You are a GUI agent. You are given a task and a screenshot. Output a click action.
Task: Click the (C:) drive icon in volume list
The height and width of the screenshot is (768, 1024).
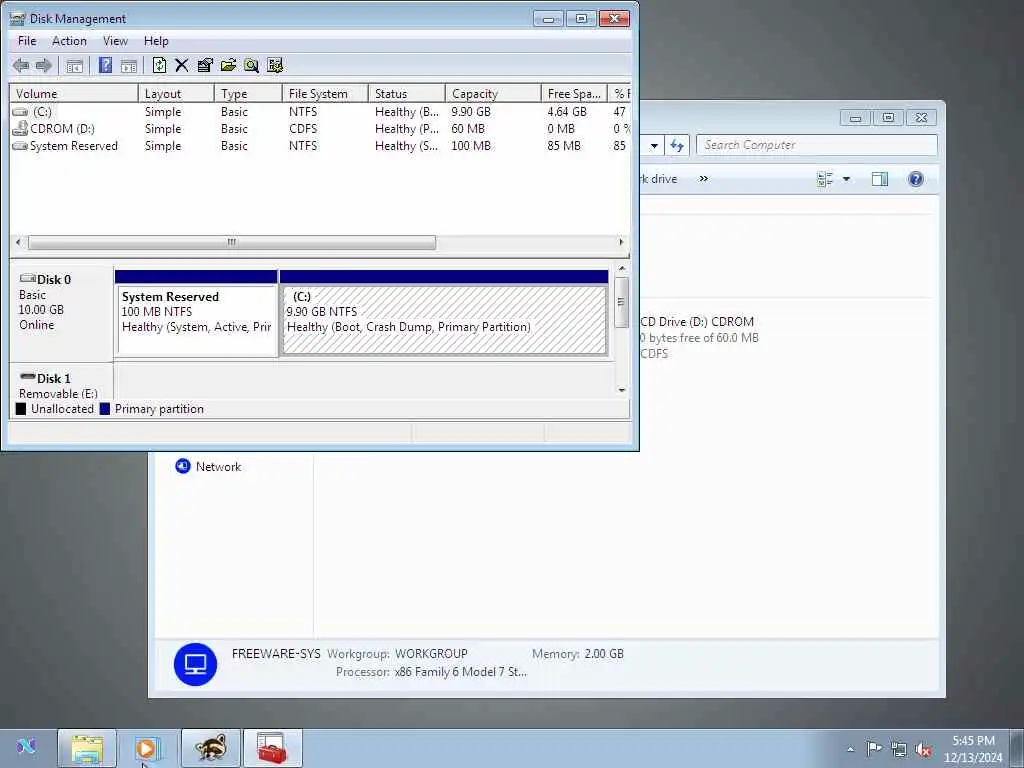[x=20, y=112]
